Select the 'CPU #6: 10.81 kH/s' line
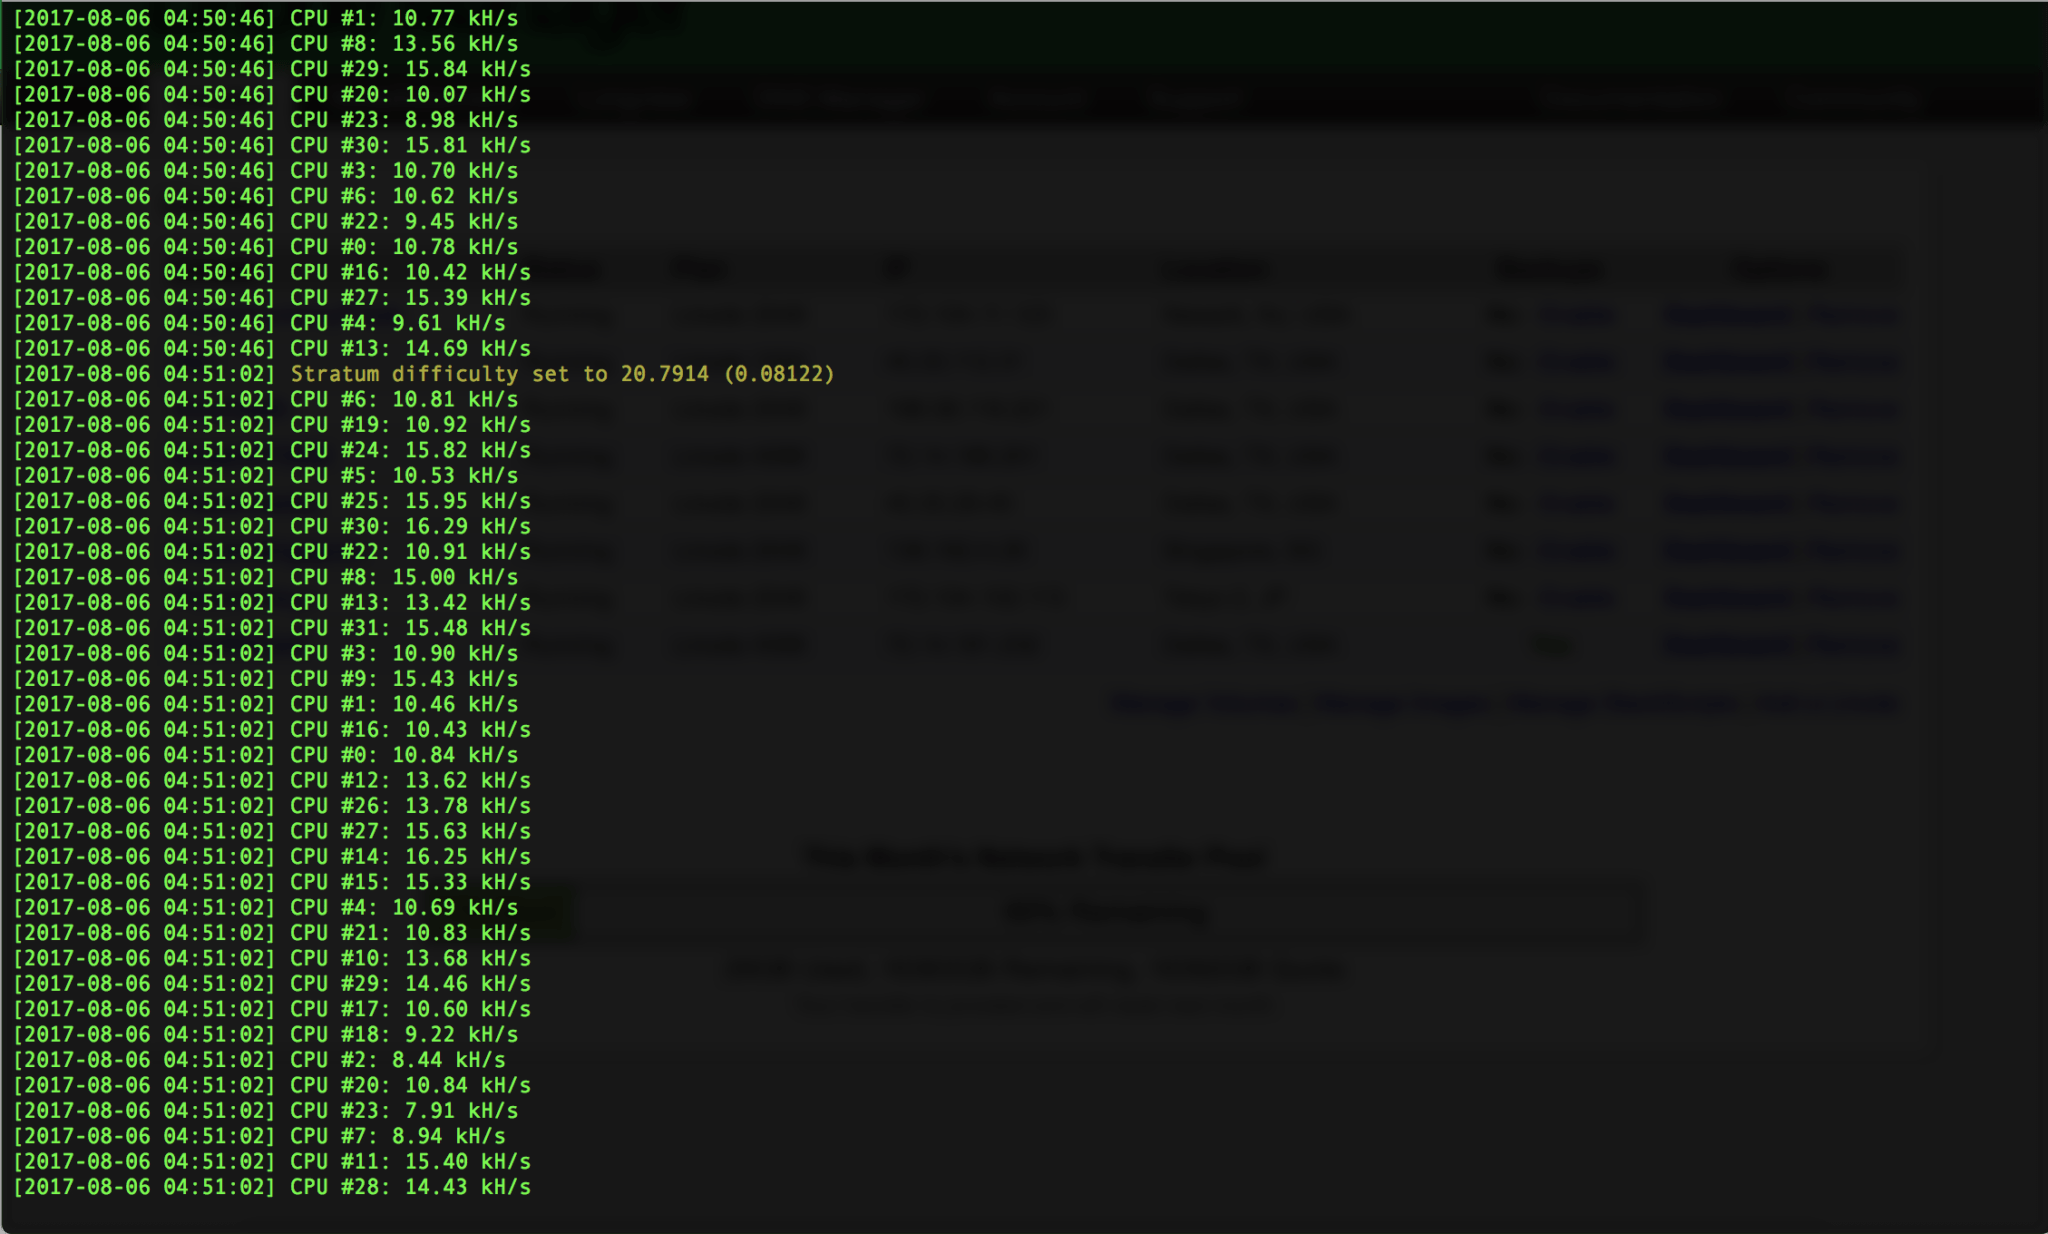The width and height of the screenshot is (2048, 1234). [265, 399]
